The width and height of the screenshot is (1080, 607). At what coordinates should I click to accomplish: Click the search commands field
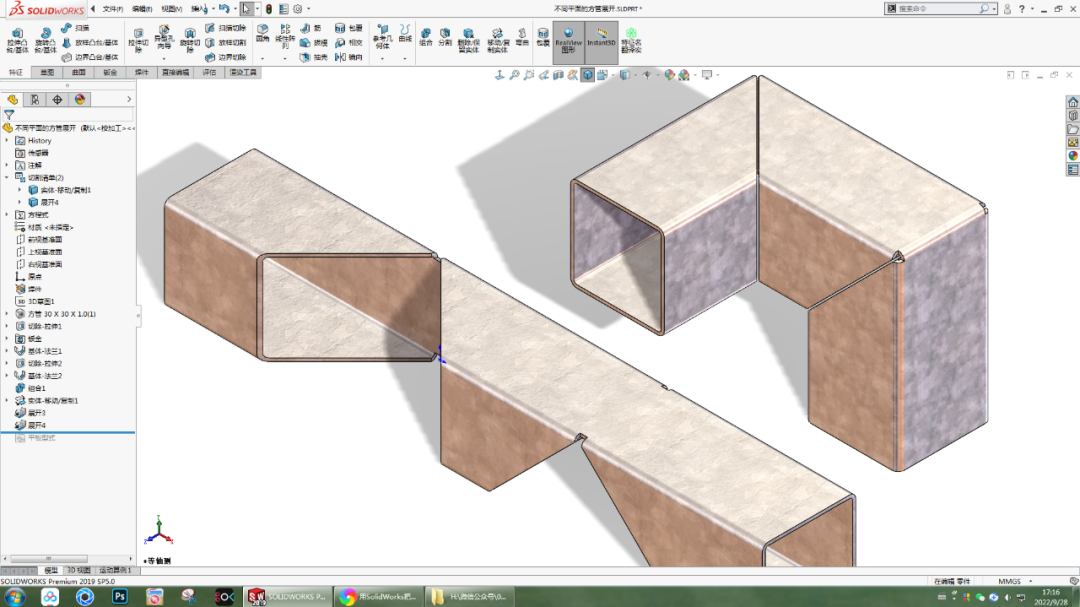937,8
